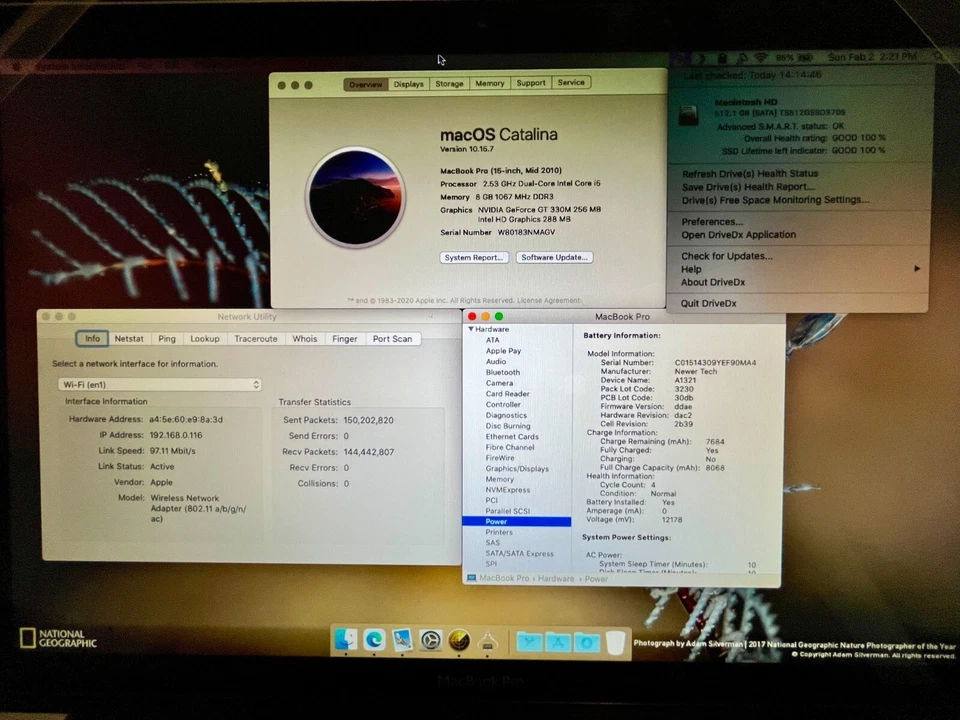
Task: Open the Trash from the Dock
Action: (615, 641)
